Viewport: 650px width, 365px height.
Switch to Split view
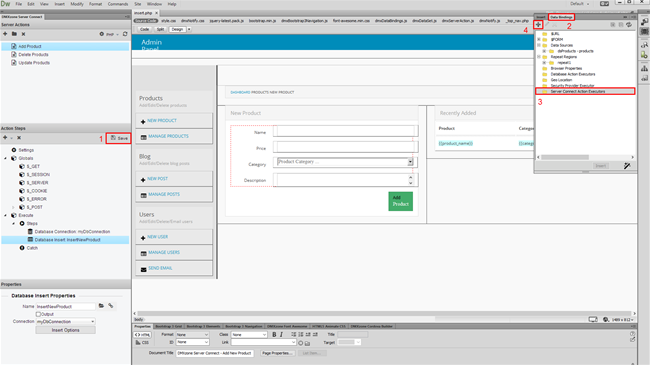(160, 29)
